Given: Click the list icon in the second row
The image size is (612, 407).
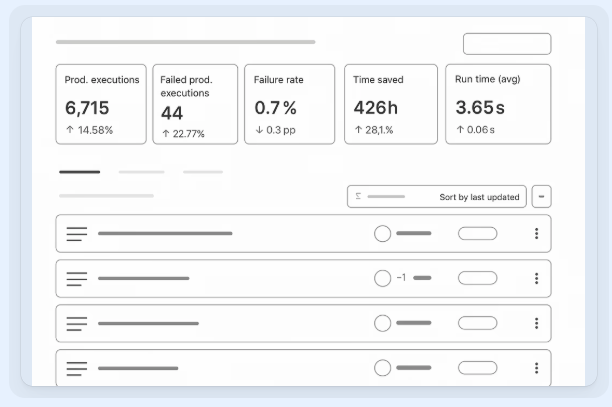Looking at the screenshot, I should coord(77,278).
